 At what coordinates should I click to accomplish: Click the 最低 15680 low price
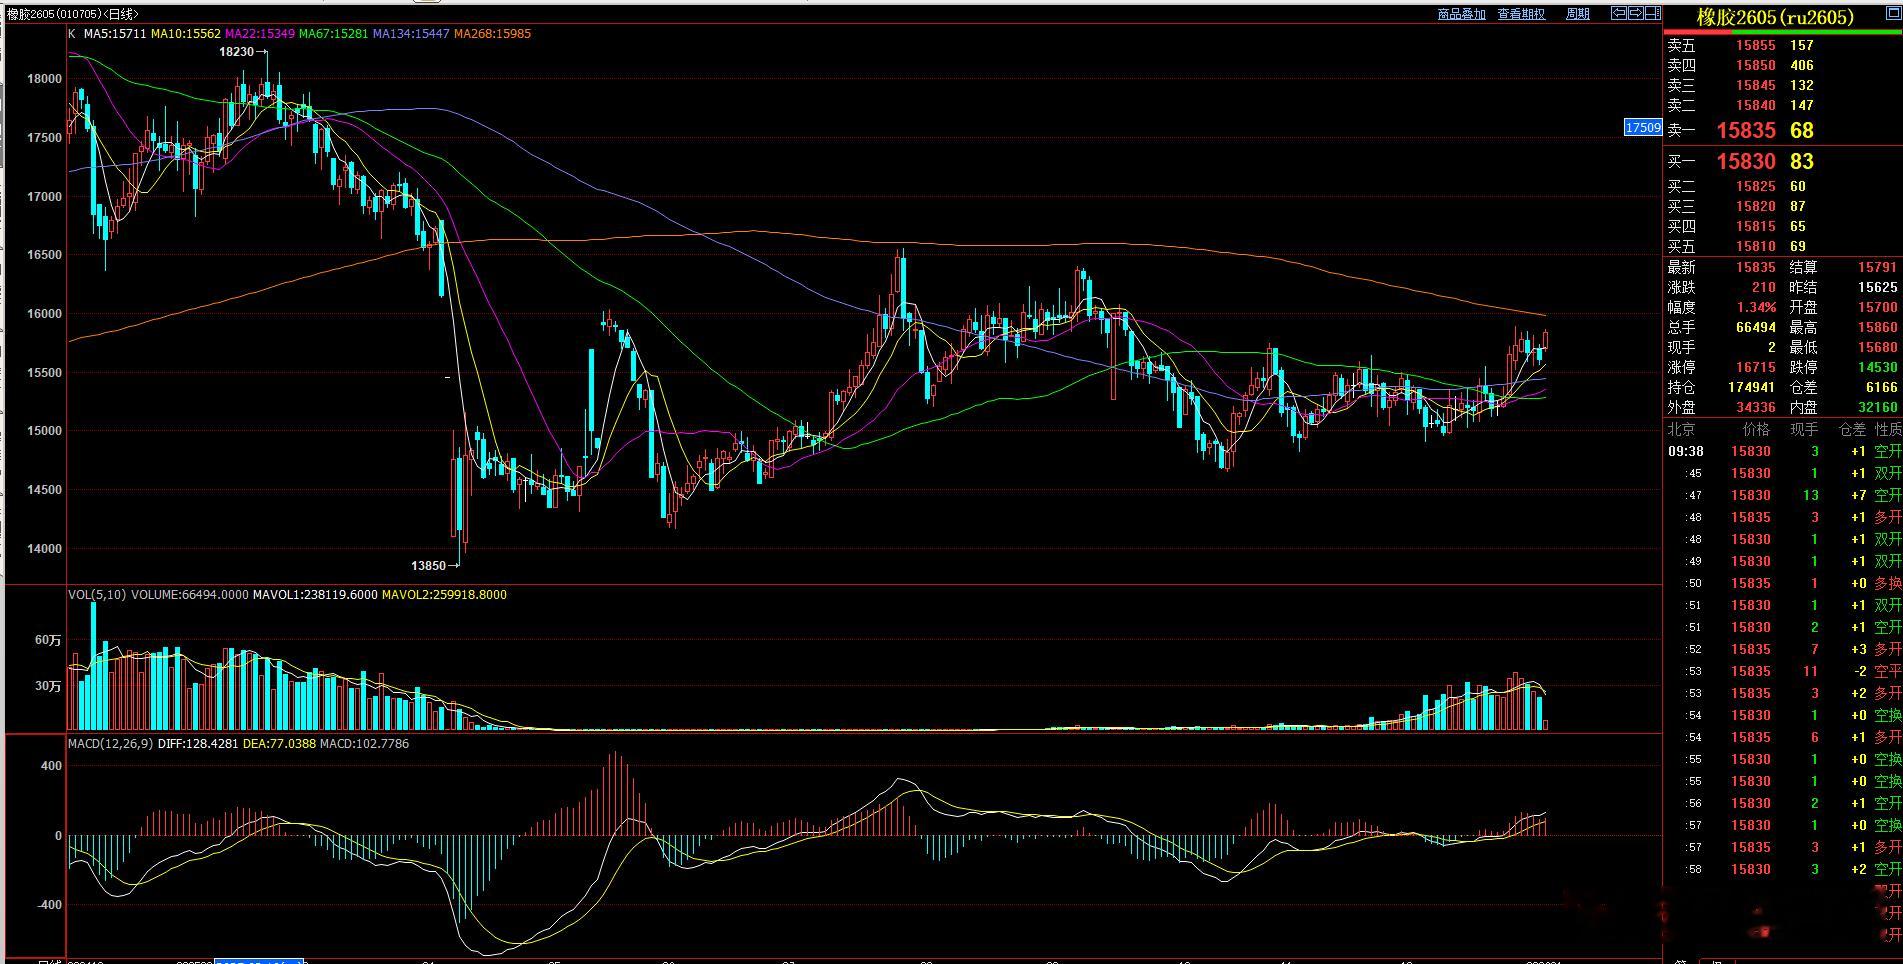tap(1877, 347)
